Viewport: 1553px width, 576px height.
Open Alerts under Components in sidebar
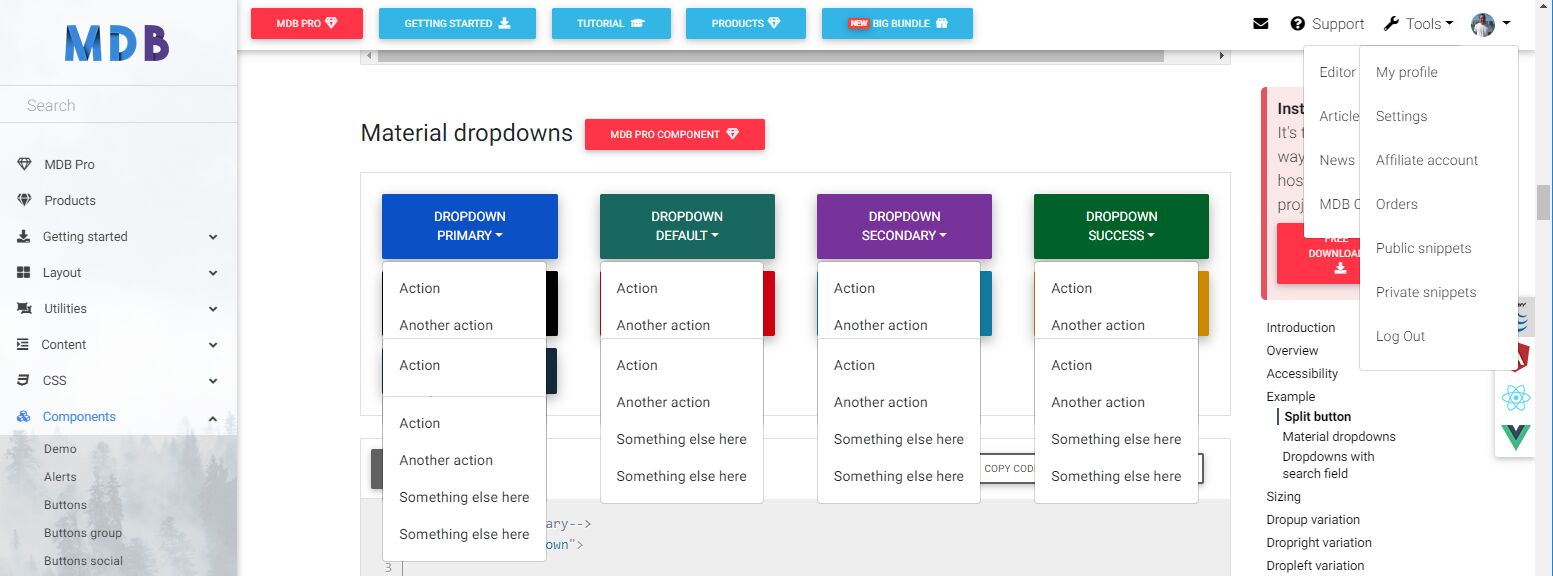[60, 477]
